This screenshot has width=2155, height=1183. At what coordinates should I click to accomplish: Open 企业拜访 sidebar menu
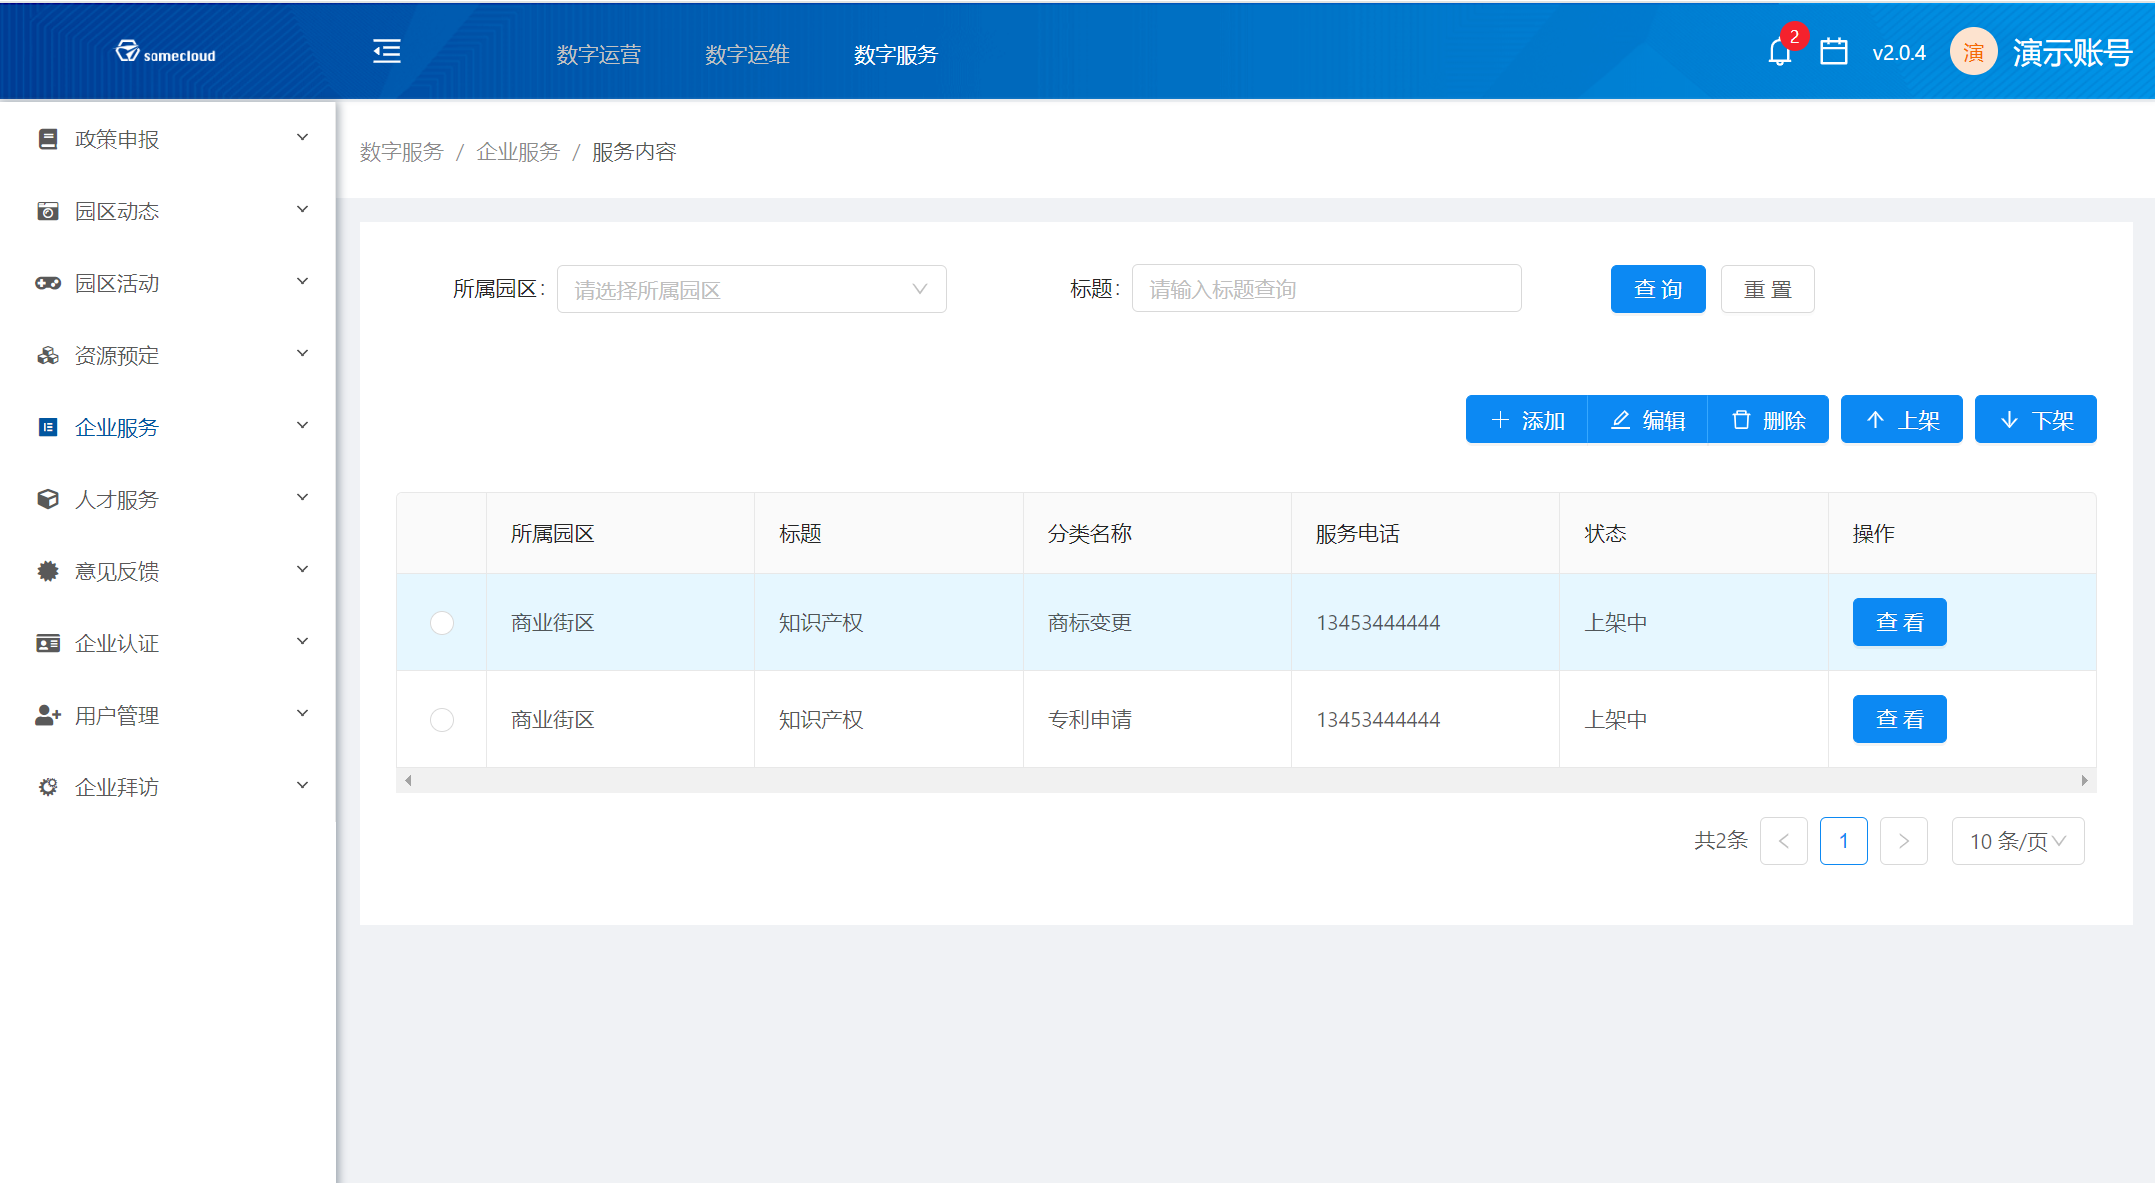click(168, 787)
